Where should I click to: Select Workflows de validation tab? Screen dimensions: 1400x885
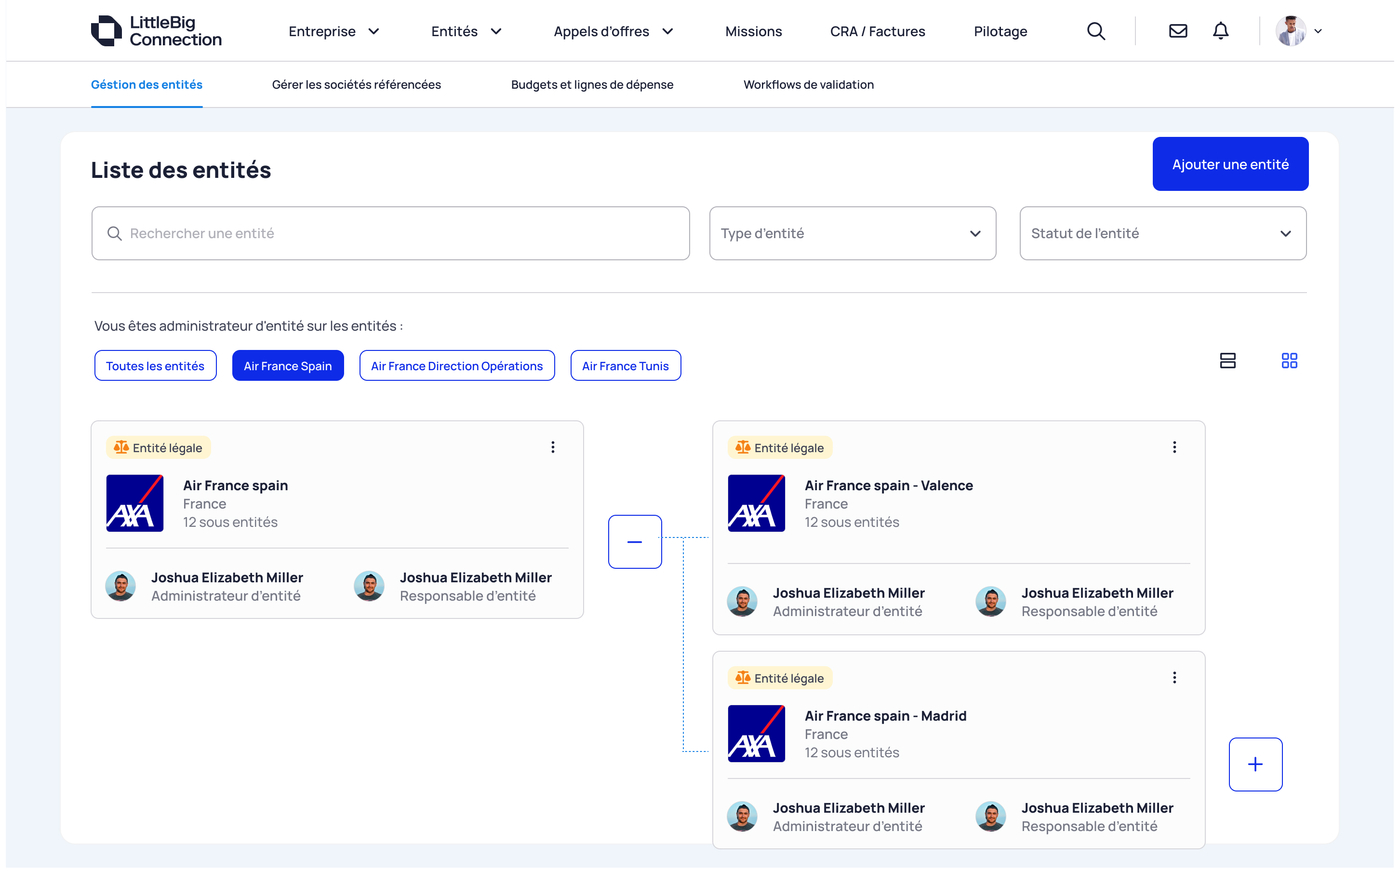pos(809,85)
